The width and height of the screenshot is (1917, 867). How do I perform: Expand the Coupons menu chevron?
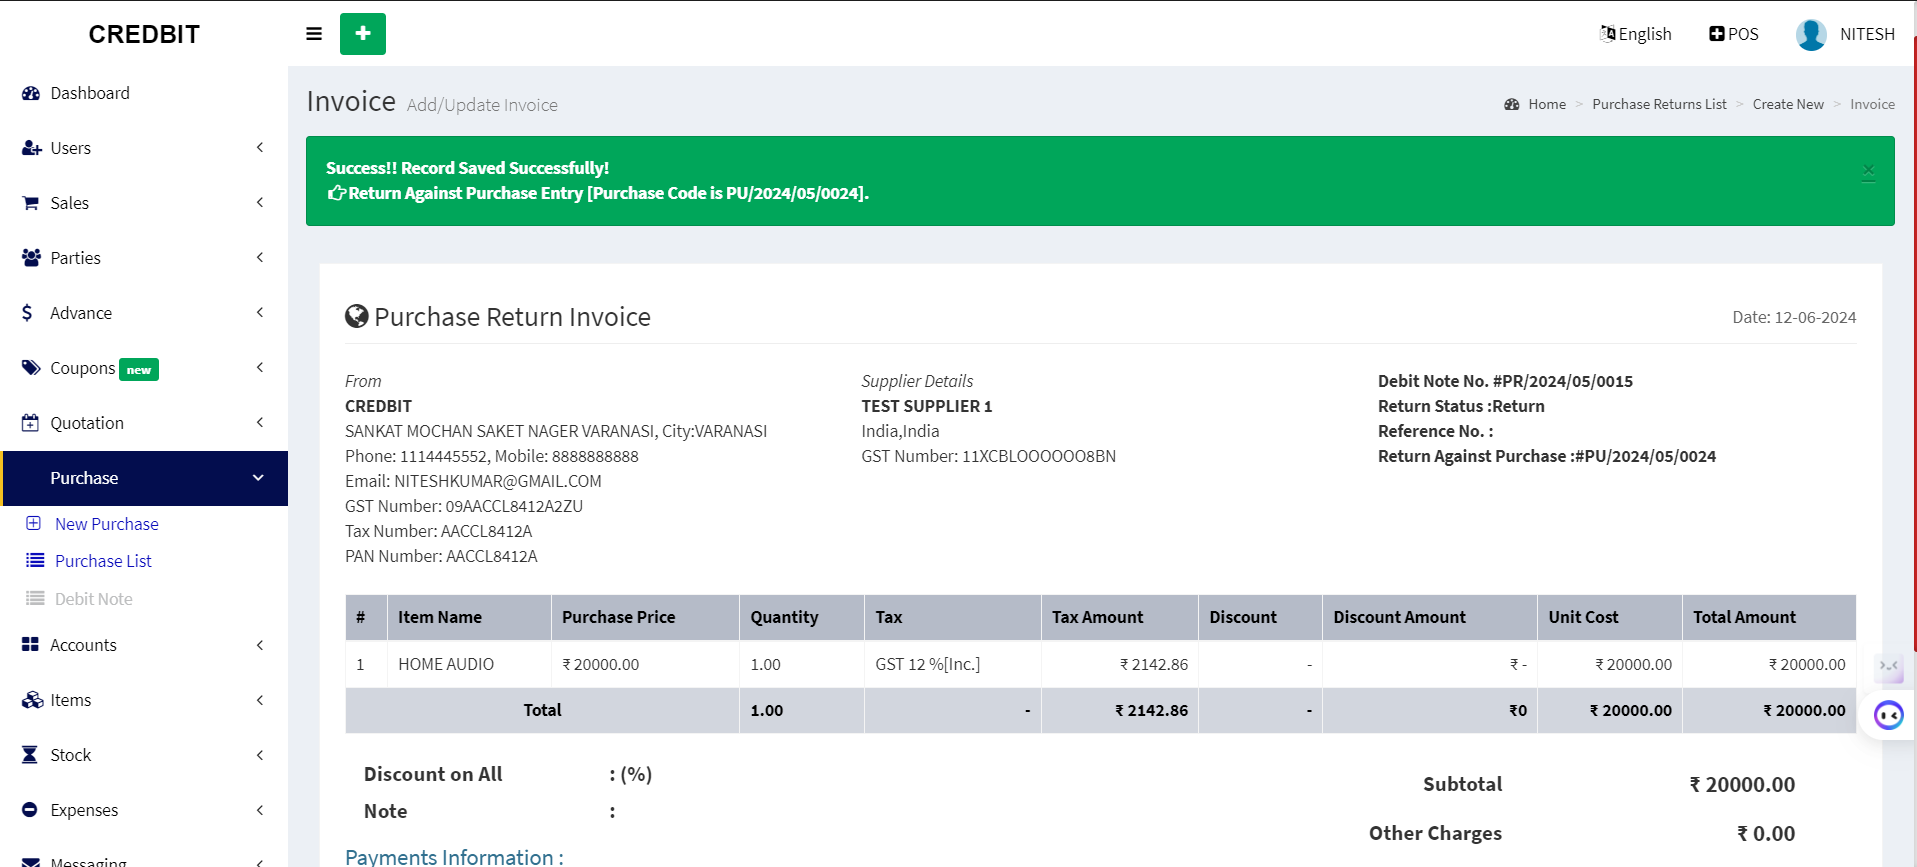(260, 368)
